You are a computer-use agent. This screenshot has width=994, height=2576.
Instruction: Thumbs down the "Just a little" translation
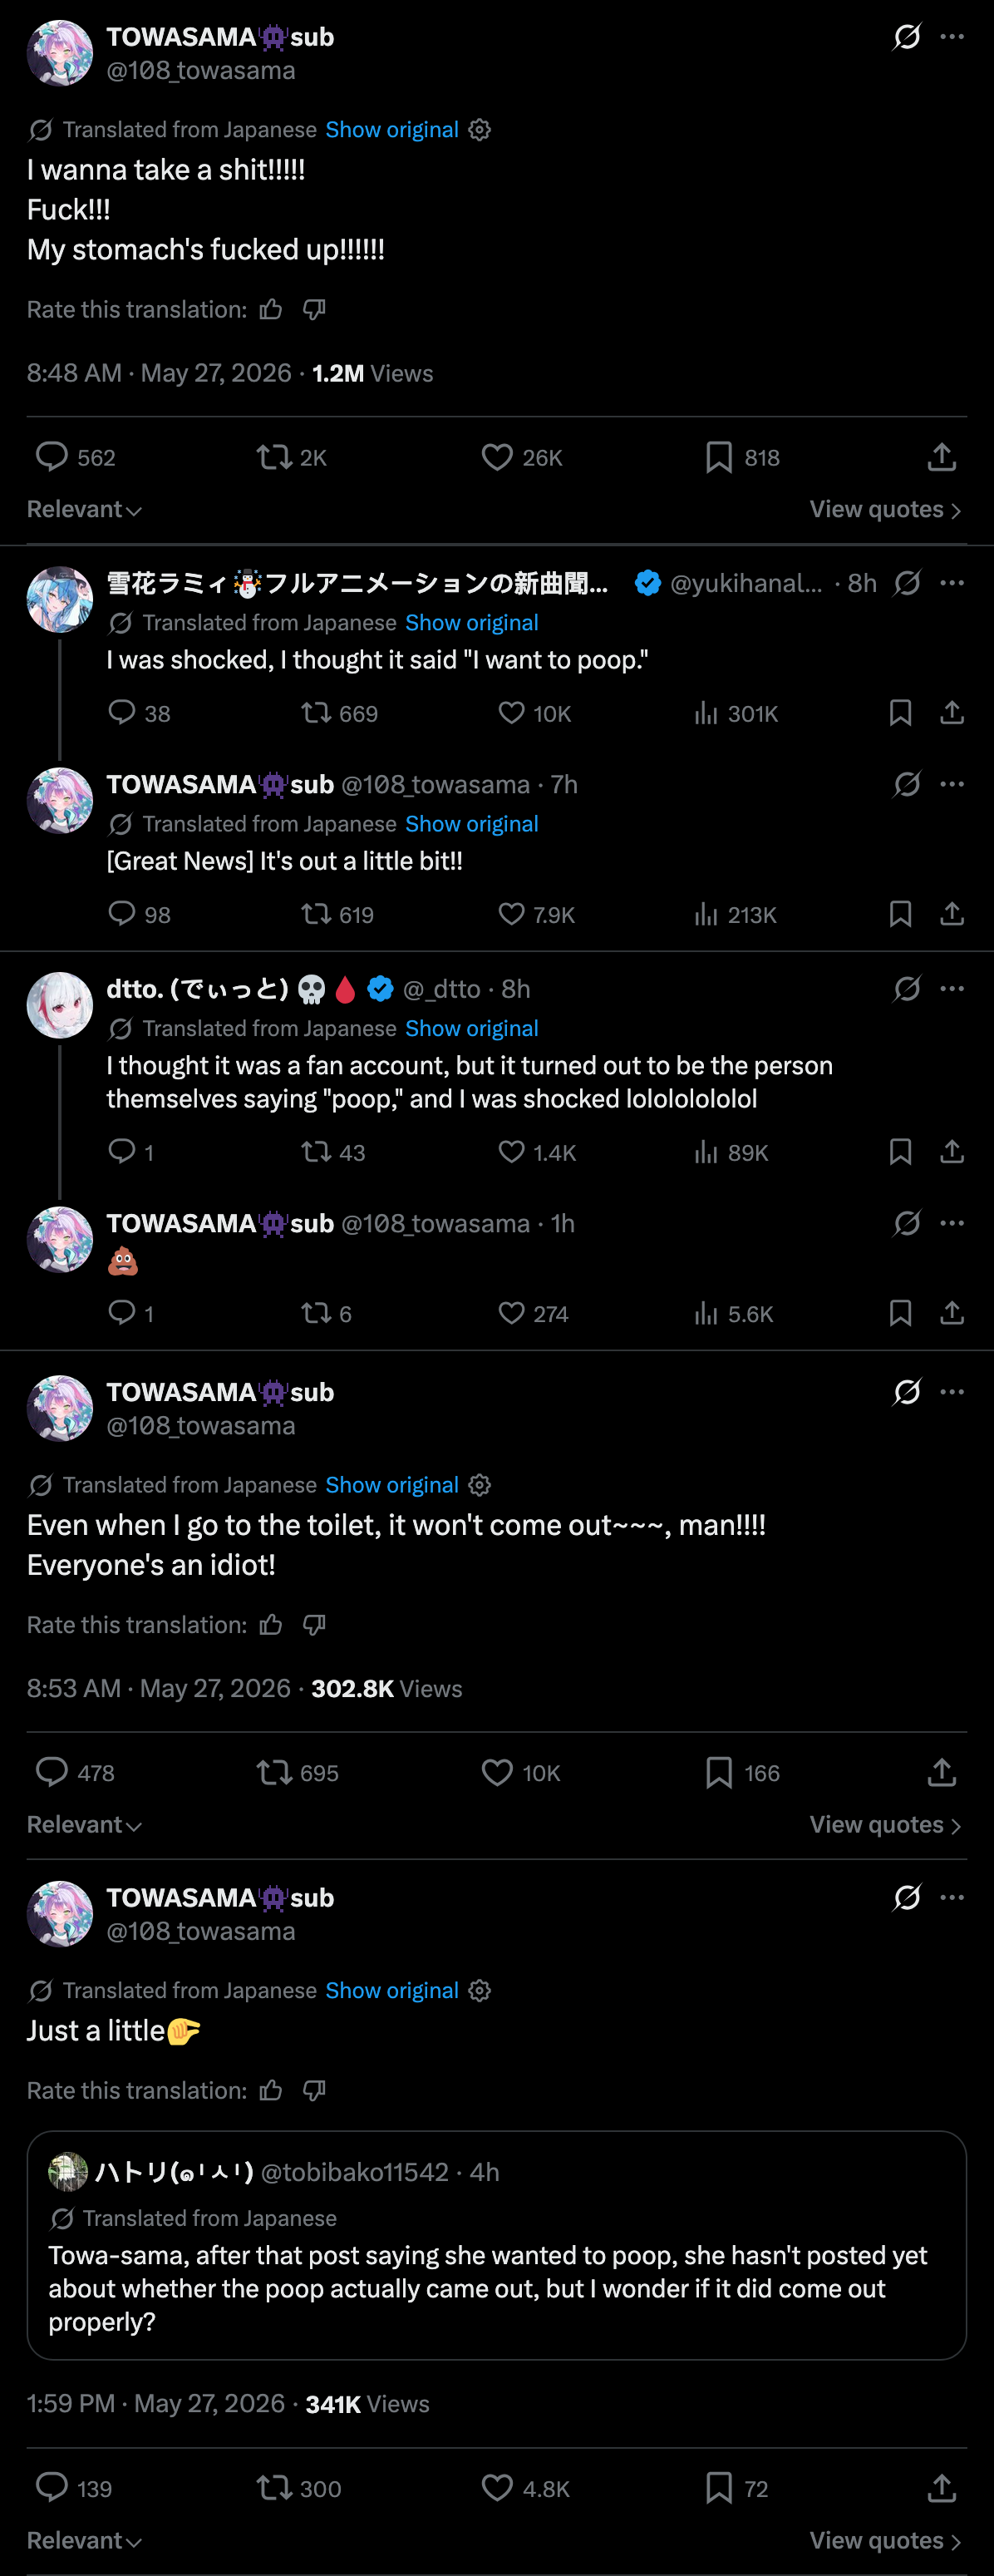pyautogui.click(x=314, y=2090)
